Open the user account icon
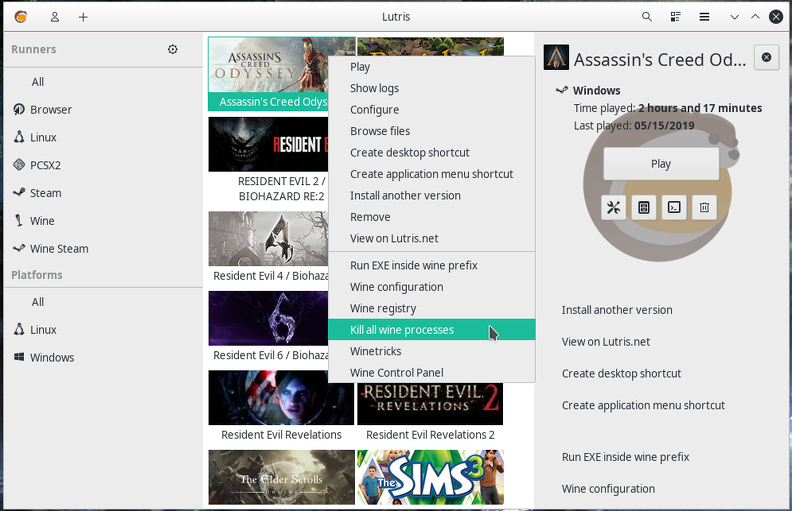The width and height of the screenshot is (792, 511). [x=55, y=17]
